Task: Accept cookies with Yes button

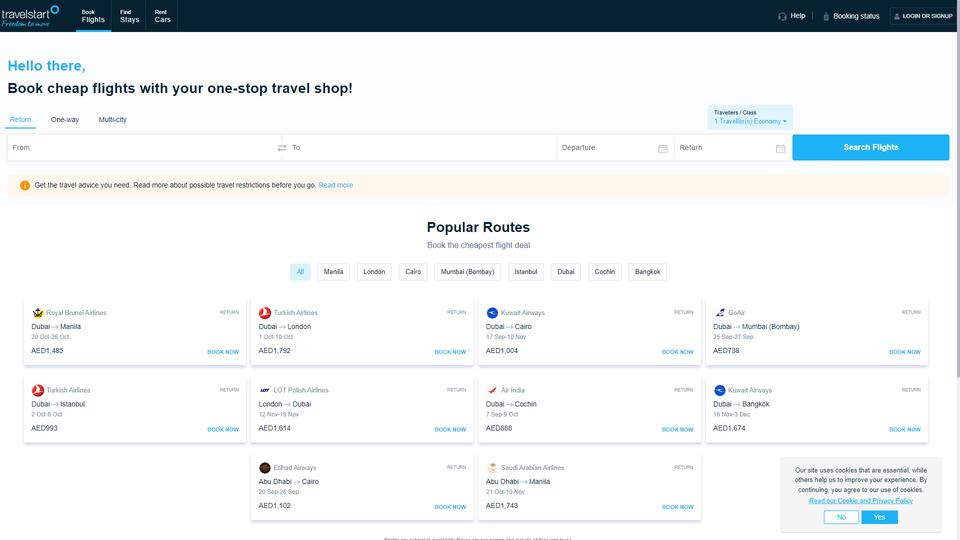Action: click(x=879, y=517)
